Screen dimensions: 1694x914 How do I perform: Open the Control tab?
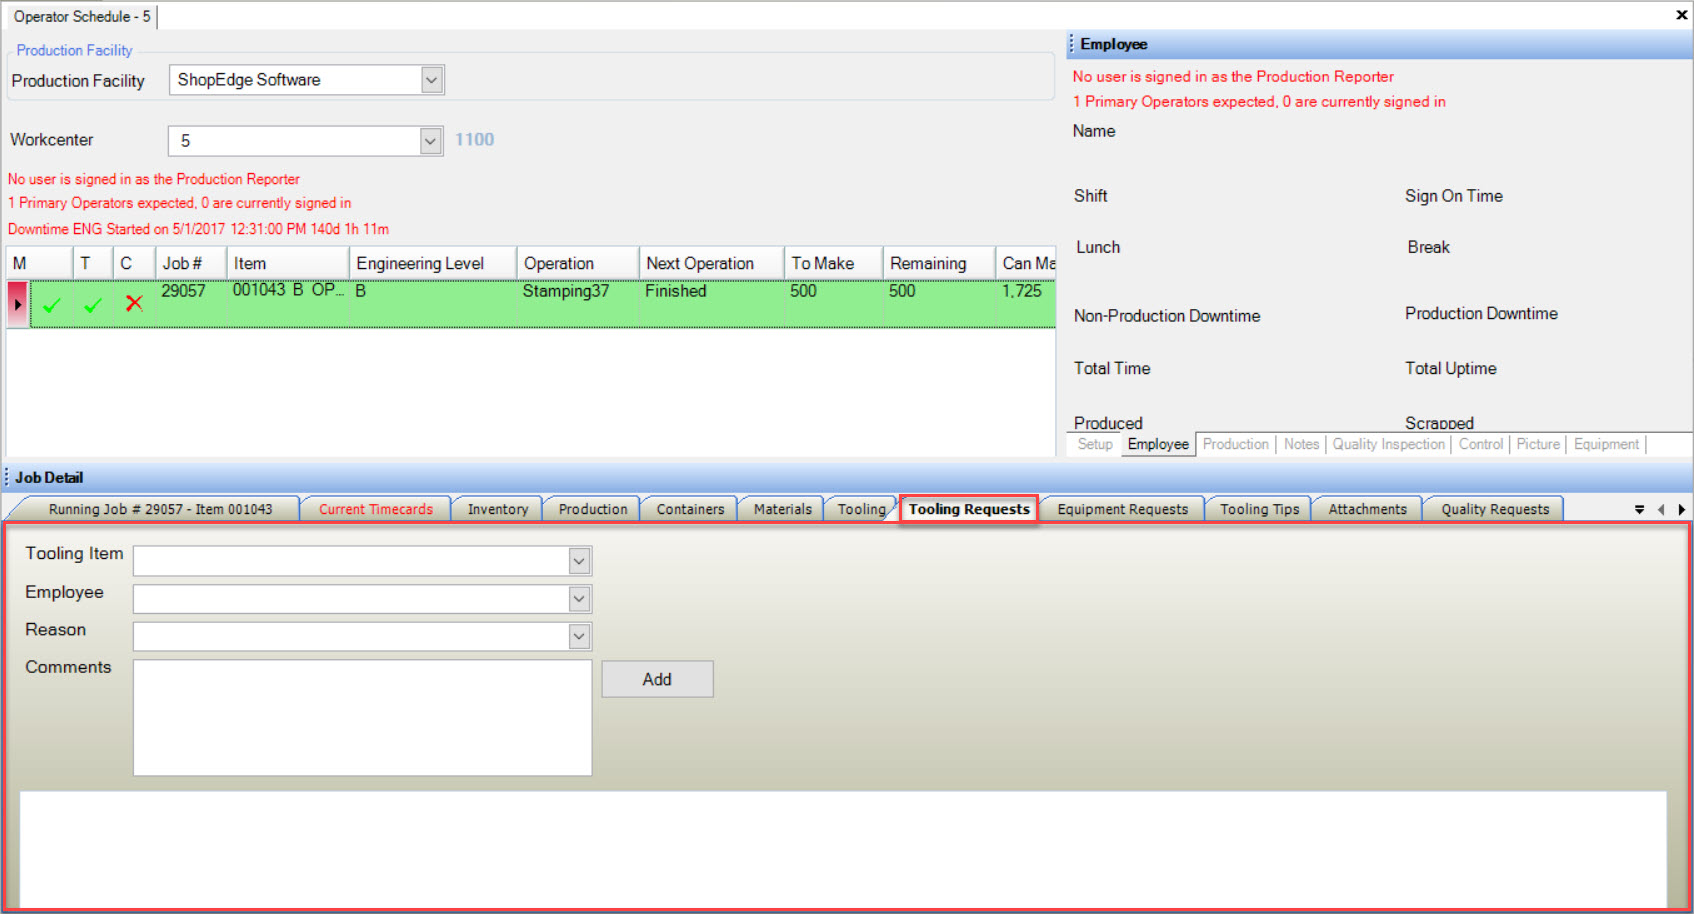click(x=1480, y=444)
